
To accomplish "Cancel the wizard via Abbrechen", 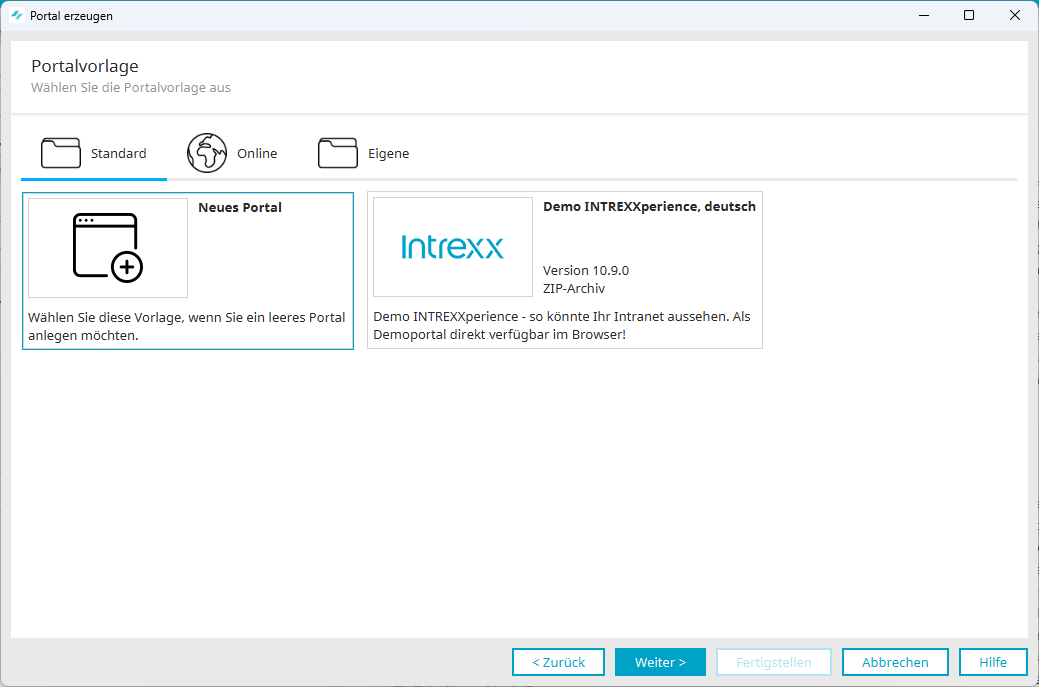I will tap(895, 662).
